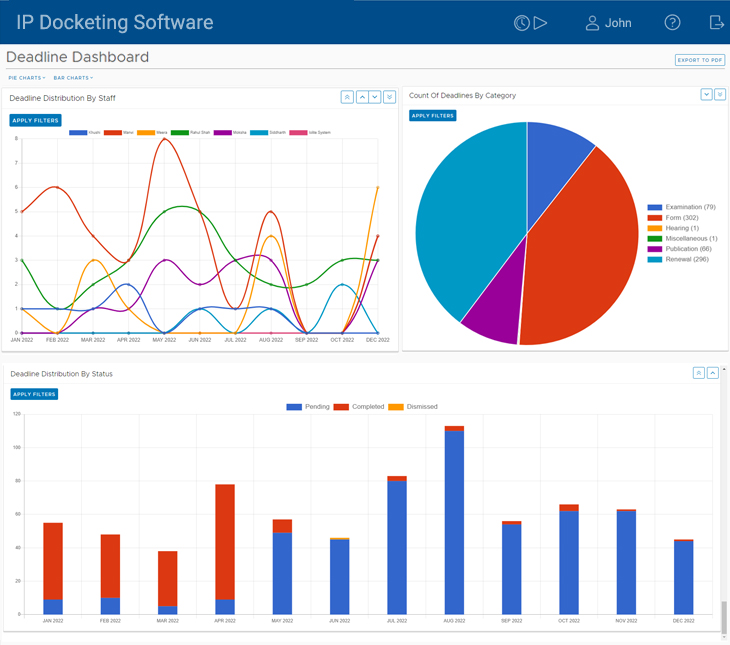Click the clock timer icon in header

pos(521,23)
